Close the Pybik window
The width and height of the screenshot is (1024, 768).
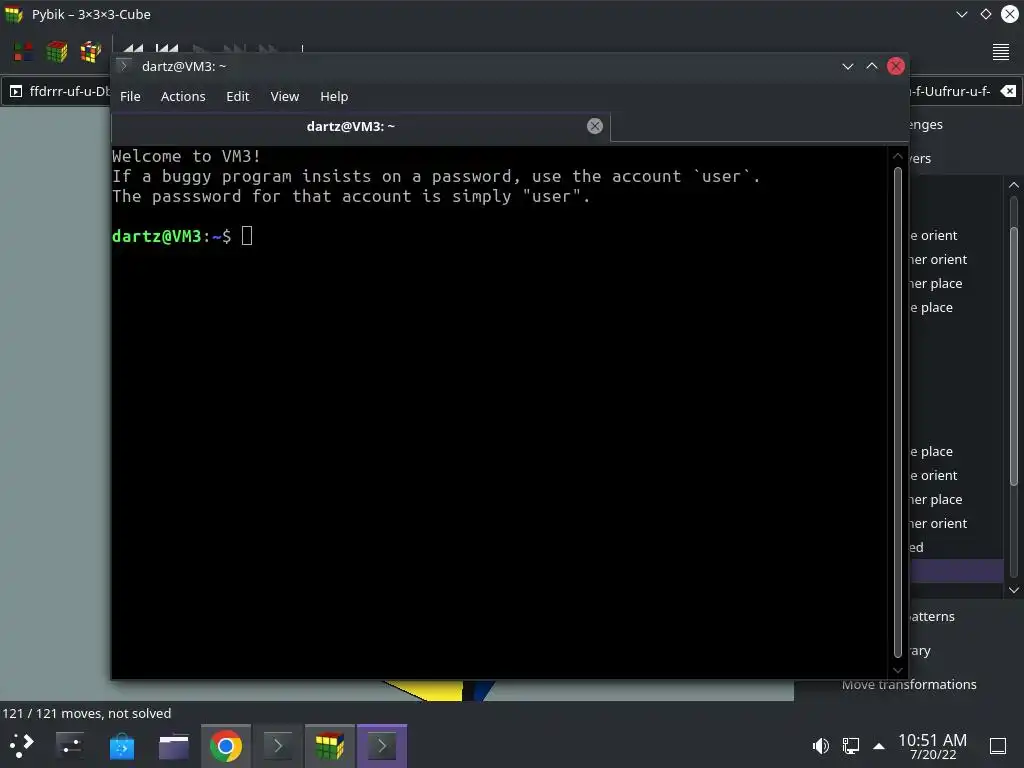1010,14
